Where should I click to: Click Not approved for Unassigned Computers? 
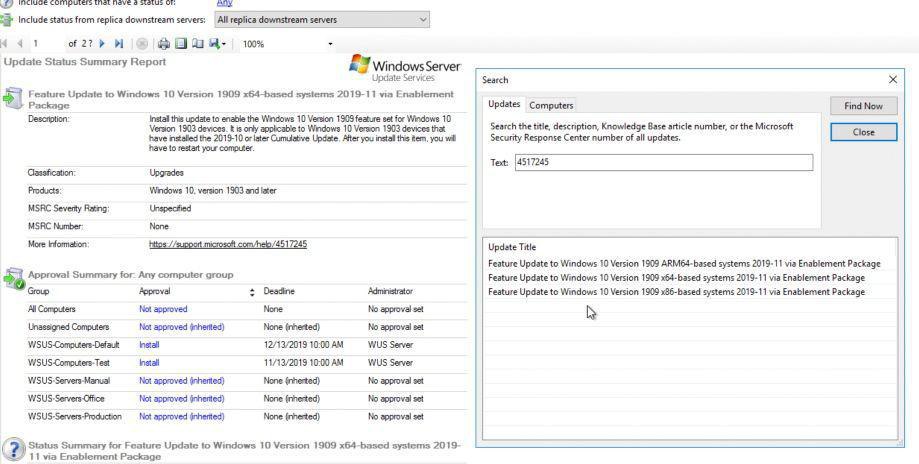[182, 327]
